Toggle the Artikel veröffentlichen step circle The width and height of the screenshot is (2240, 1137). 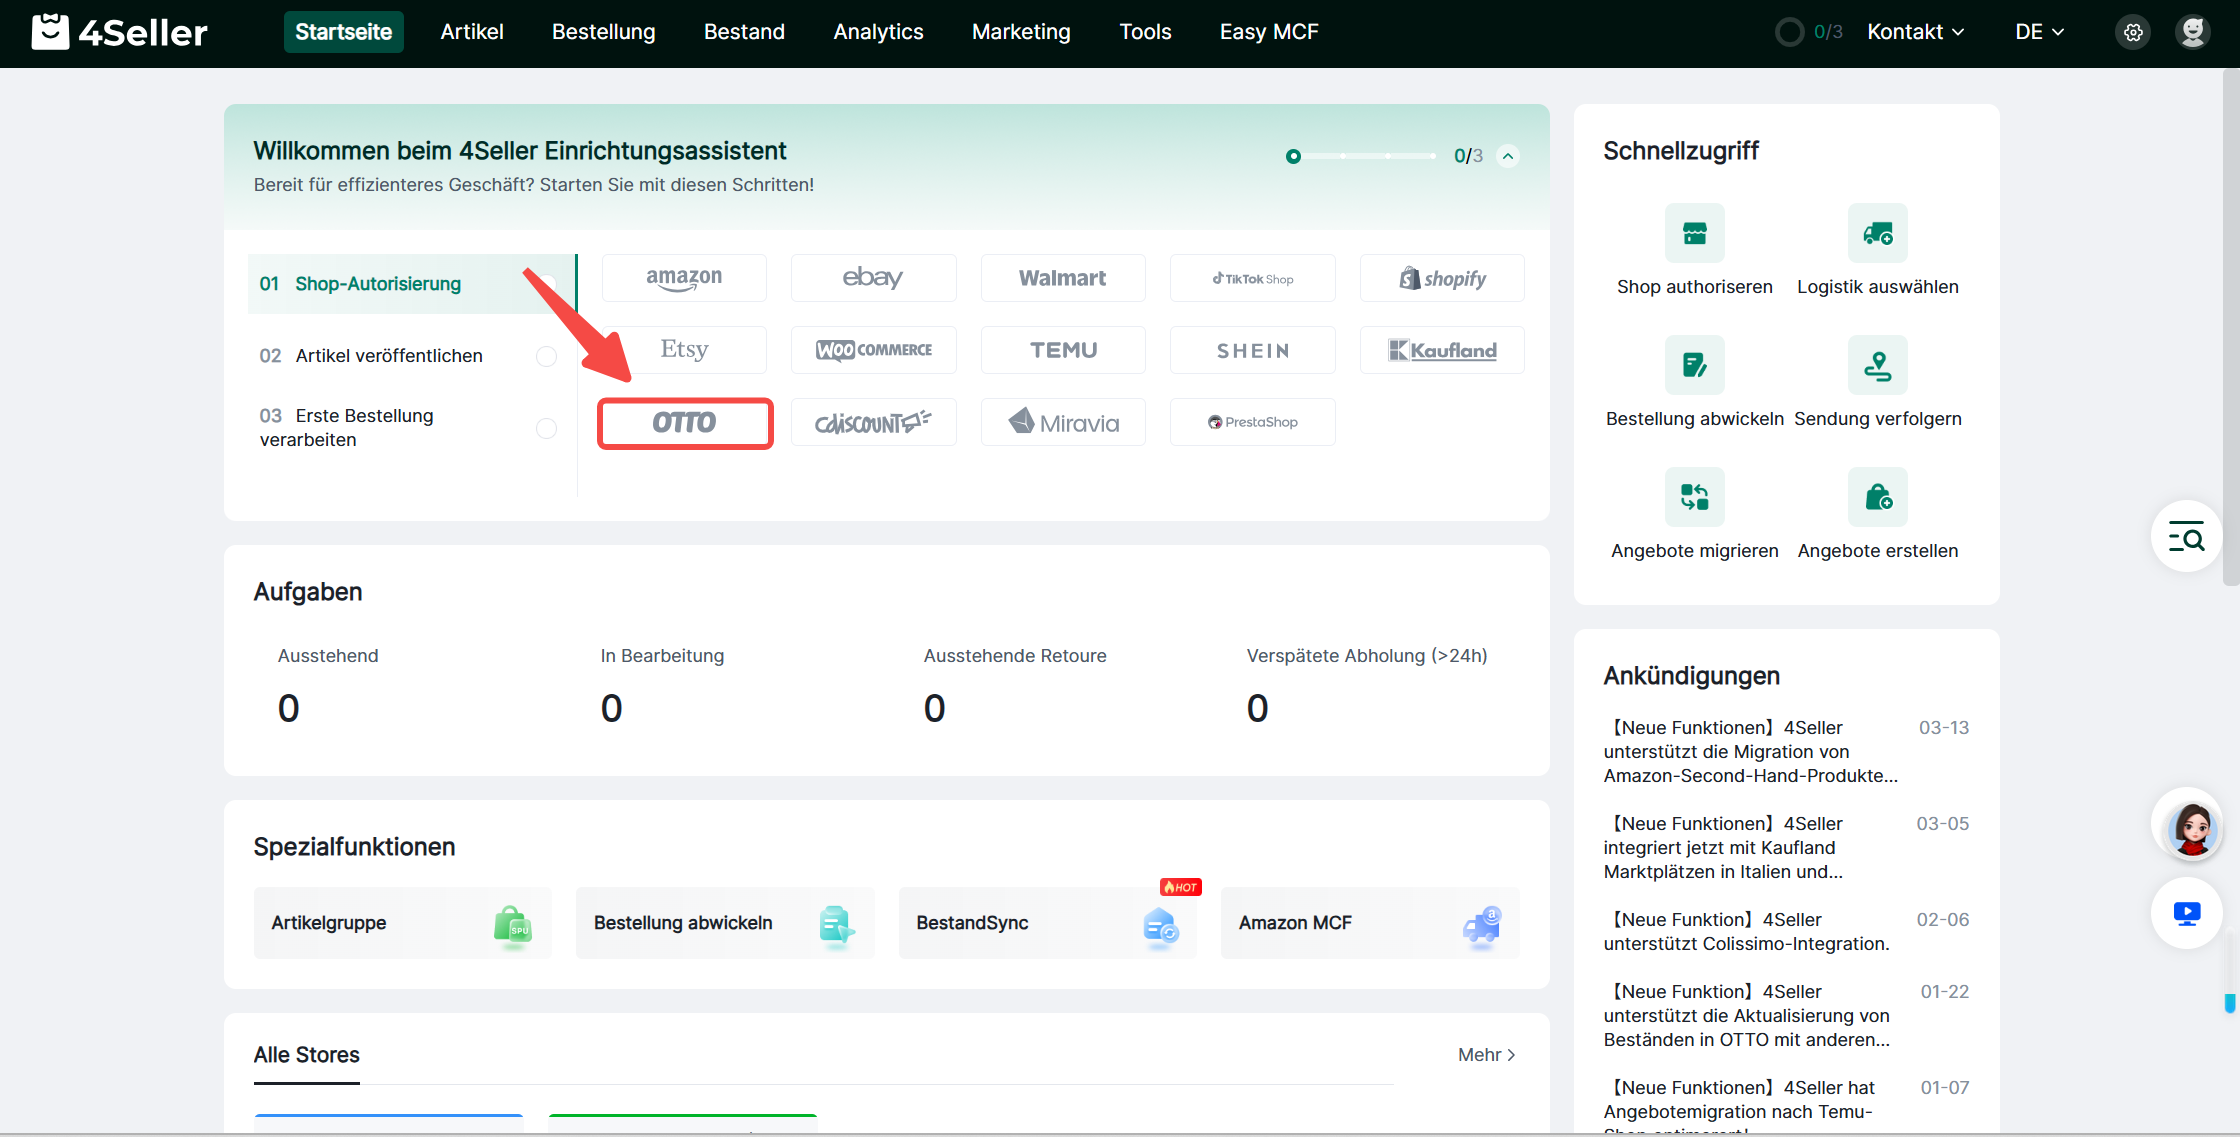click(x=546, y=356)
